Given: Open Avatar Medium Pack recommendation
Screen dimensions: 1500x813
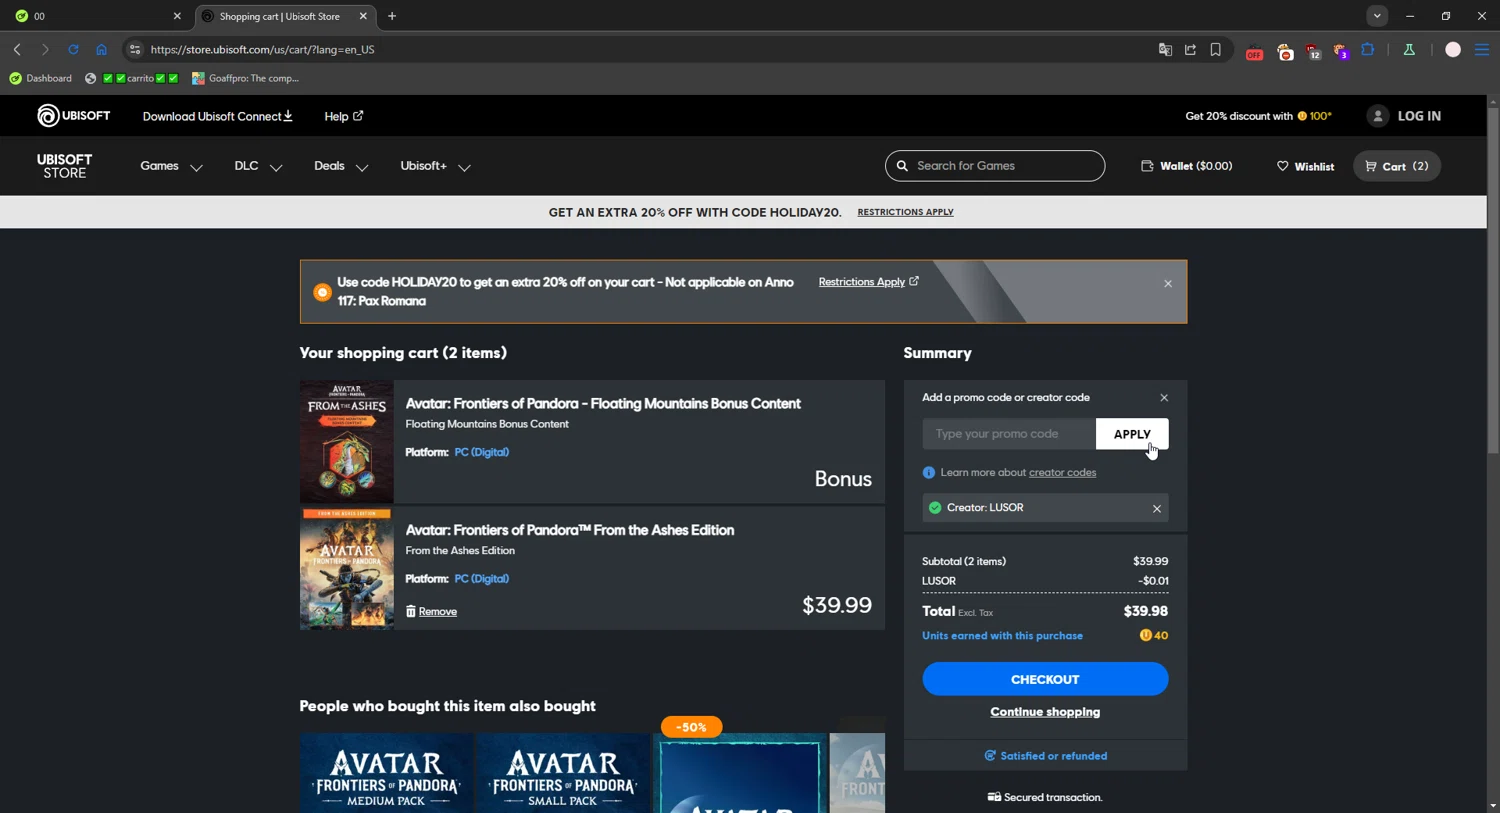Looking at the screenshot, I should [x=386, y=773].
